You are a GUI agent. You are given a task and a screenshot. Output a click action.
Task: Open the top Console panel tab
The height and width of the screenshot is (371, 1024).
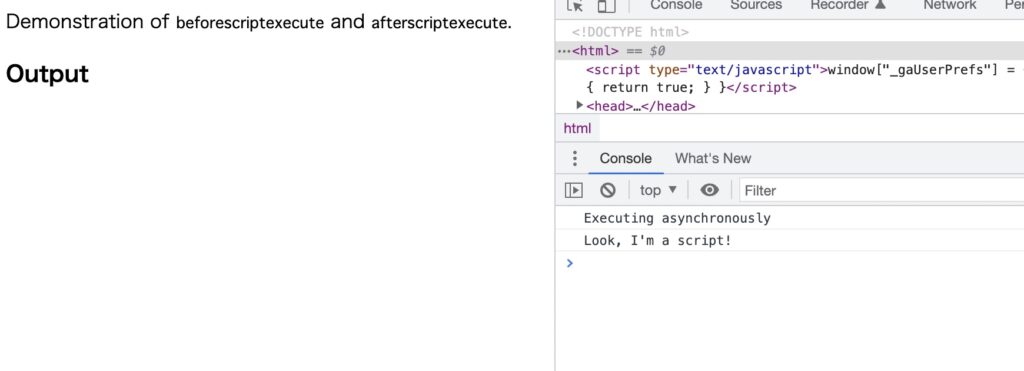[676, 5]
